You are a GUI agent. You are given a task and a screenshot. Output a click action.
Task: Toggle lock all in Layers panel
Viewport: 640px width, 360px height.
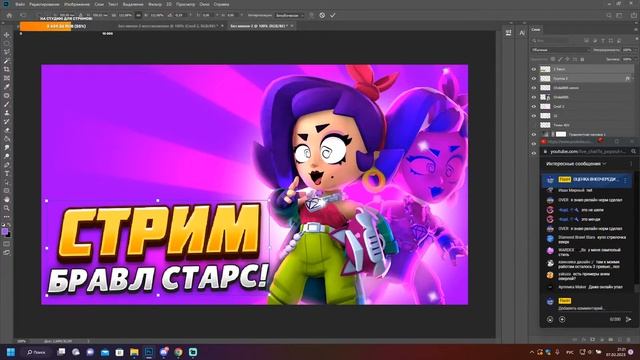(x=582, y=59)
